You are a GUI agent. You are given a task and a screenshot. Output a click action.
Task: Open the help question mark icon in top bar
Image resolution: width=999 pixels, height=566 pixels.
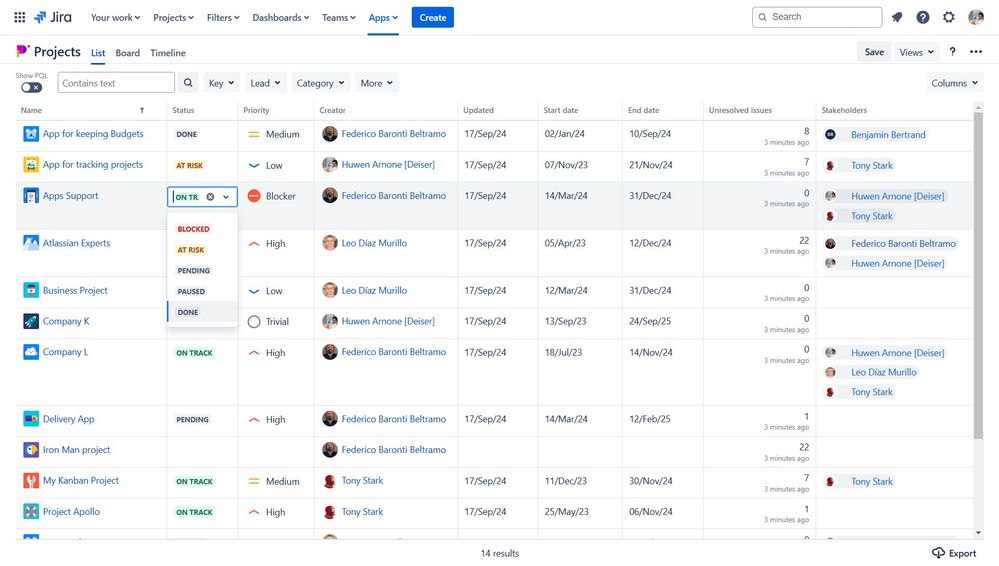pyautogui.click(x=923, y=17)
